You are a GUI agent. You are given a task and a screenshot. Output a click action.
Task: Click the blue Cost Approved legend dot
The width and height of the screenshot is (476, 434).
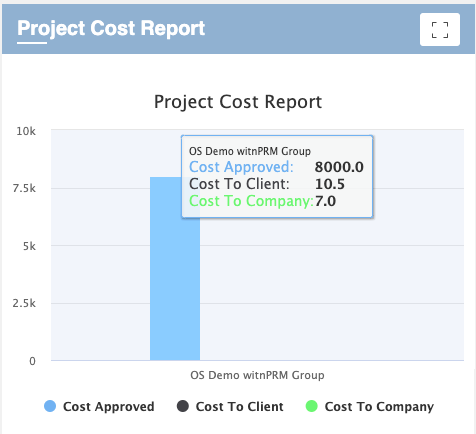50,406
